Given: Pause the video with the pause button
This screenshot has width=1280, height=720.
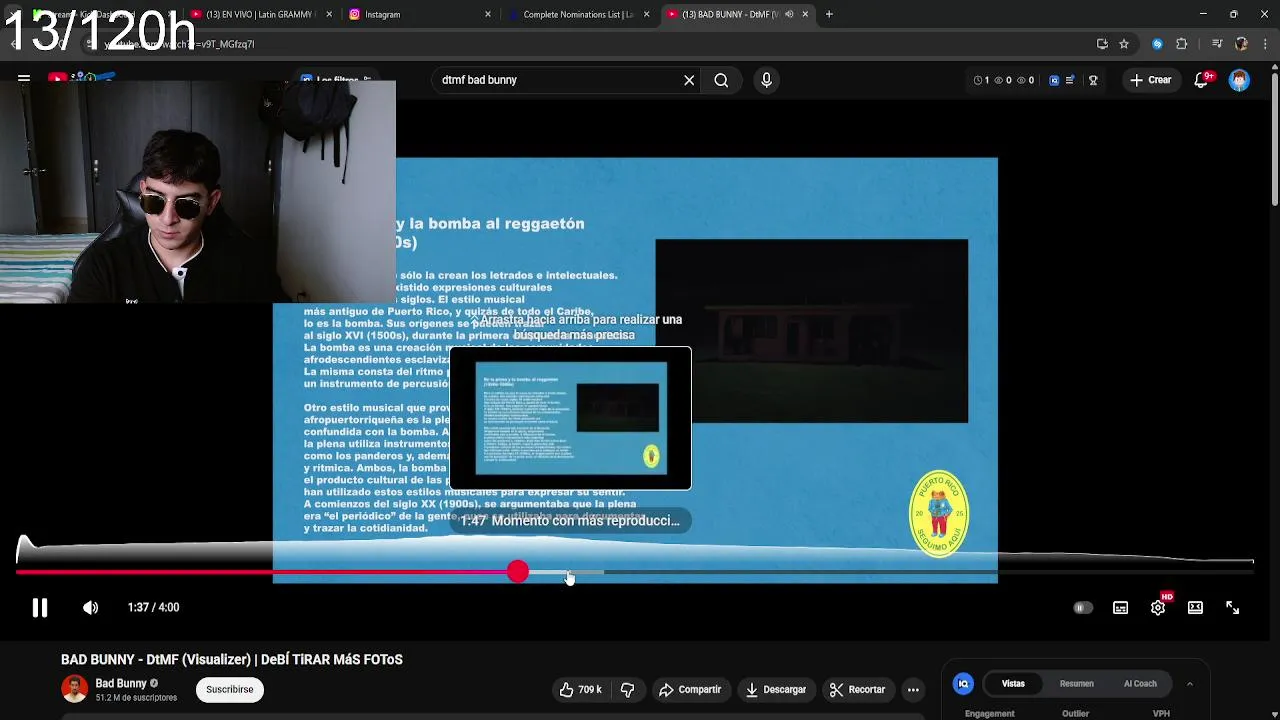Looking at the screenshot, I should pyautogui.click(x=40, y=608).
